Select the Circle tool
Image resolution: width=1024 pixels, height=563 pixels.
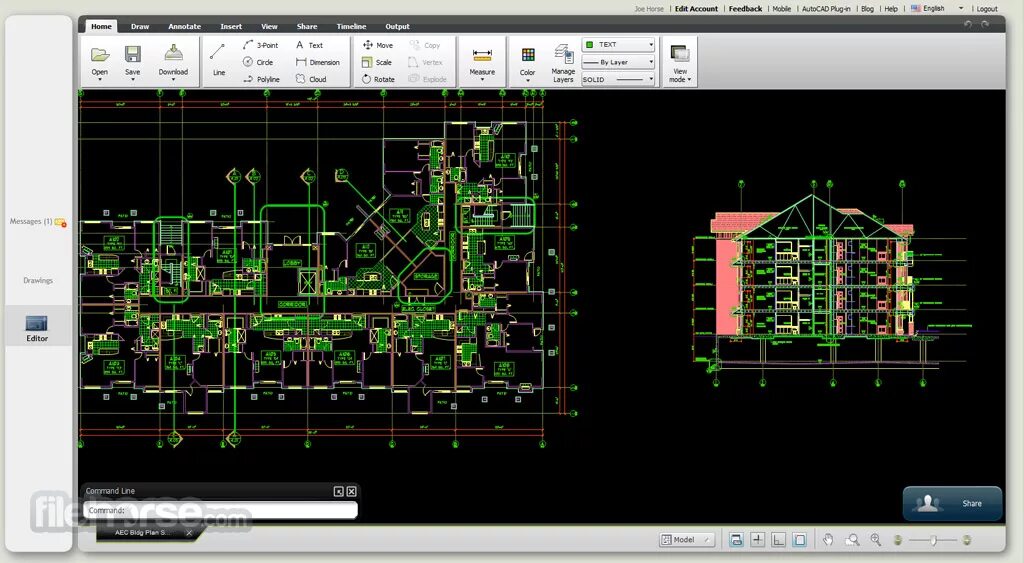pyautogui.click(x=258, y=62)
